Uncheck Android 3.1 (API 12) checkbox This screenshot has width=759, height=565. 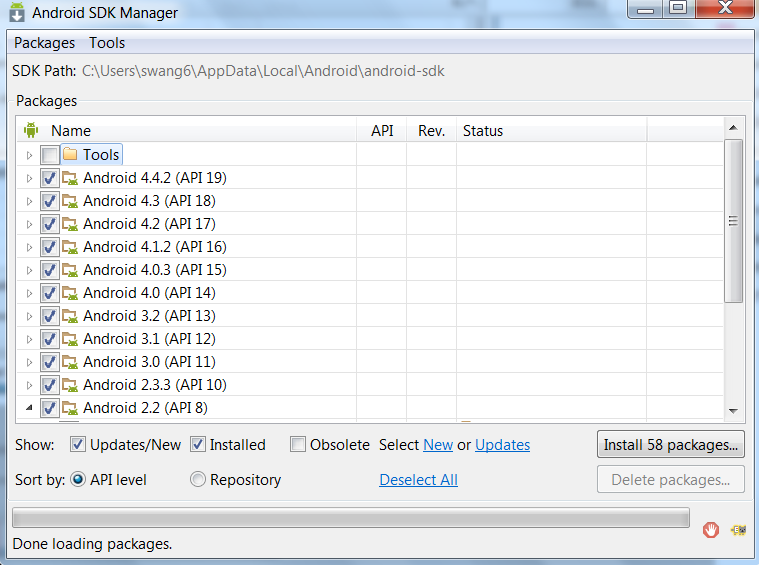click(x=49, y=339)
